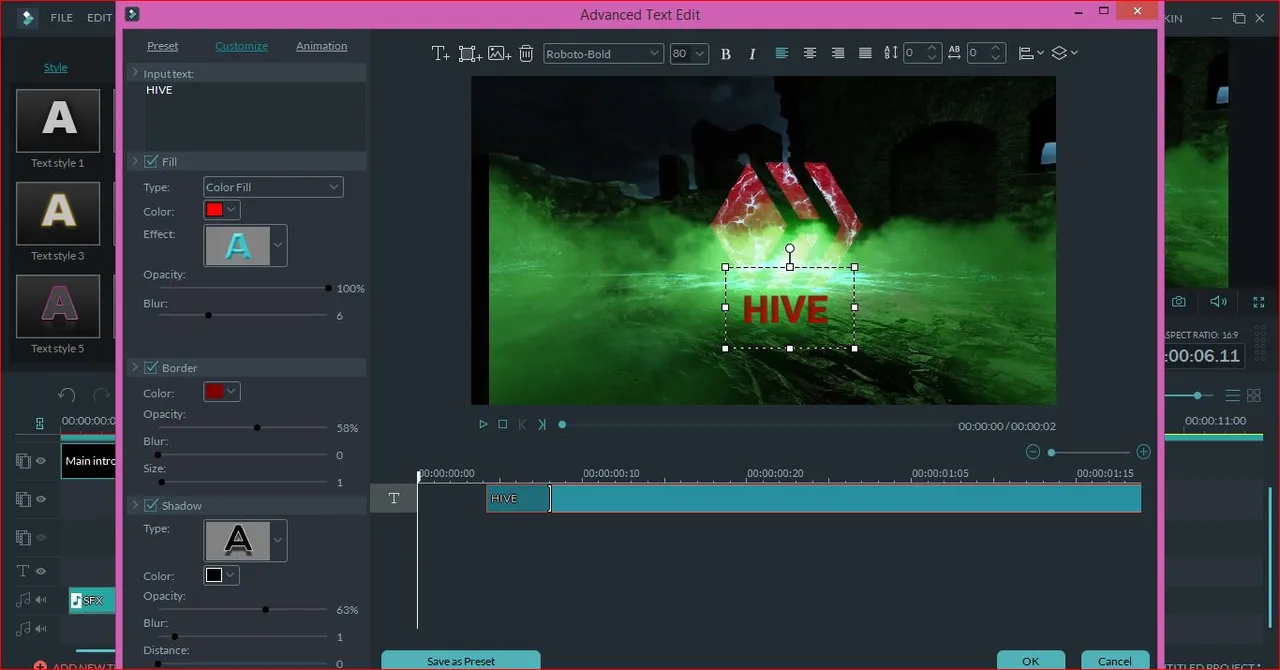The height and width of the screenshot is (670, 1280).
Task: Open the Color Fill type dropdown
Action: [273, 187]
